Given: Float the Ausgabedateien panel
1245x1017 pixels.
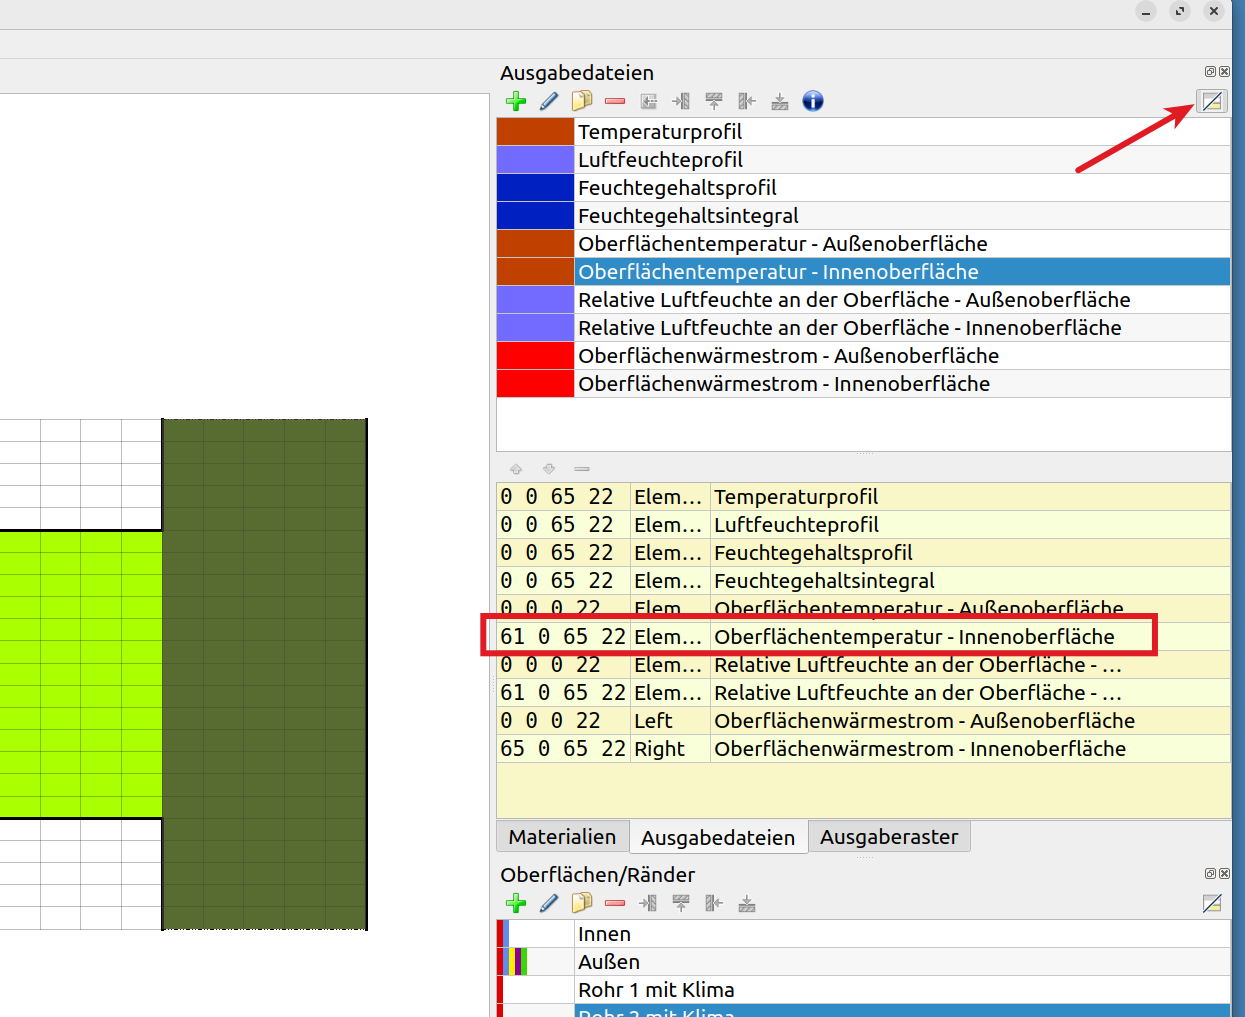Looking at the screenshot, I should click(1210, 72).
